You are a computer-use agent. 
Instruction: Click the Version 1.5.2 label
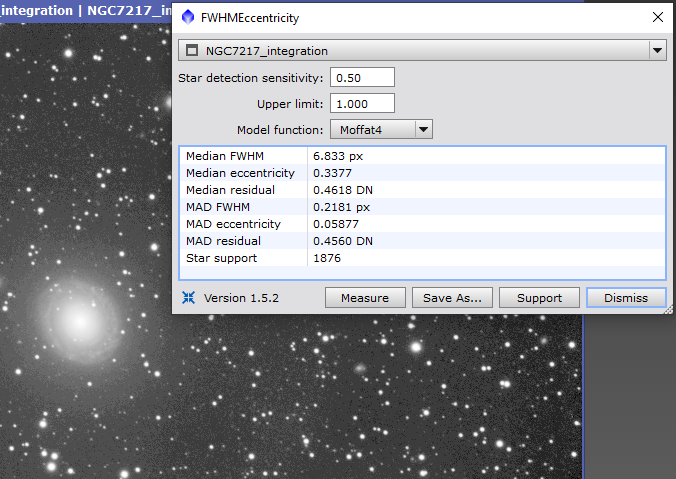pyautogui.click(x=241, y=298)
